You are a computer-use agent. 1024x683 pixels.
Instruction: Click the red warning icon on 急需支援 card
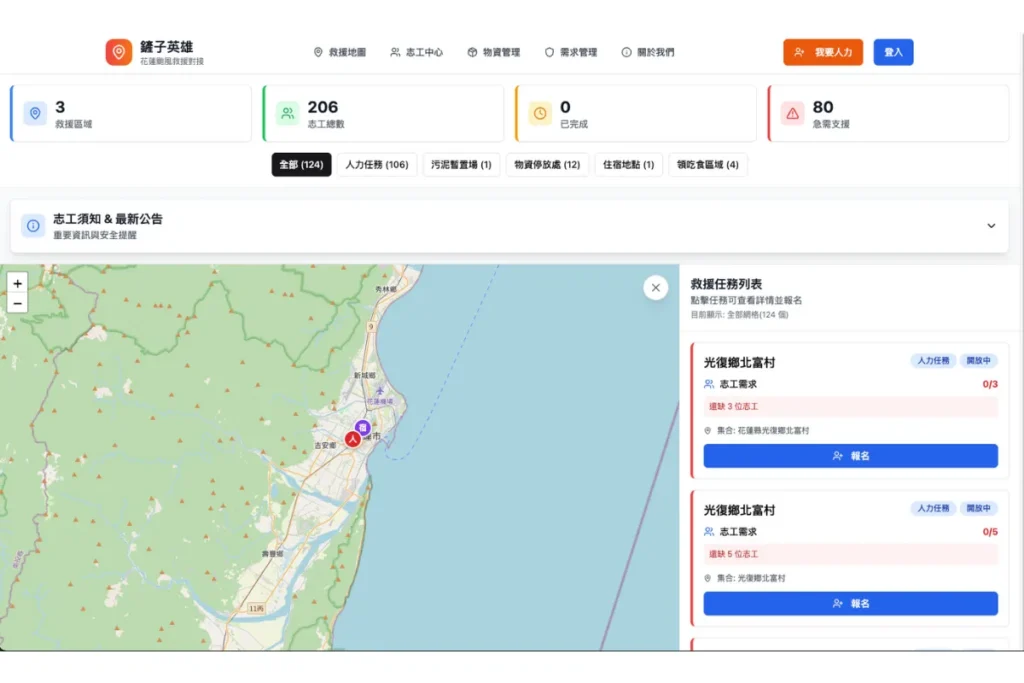[793, 114]
